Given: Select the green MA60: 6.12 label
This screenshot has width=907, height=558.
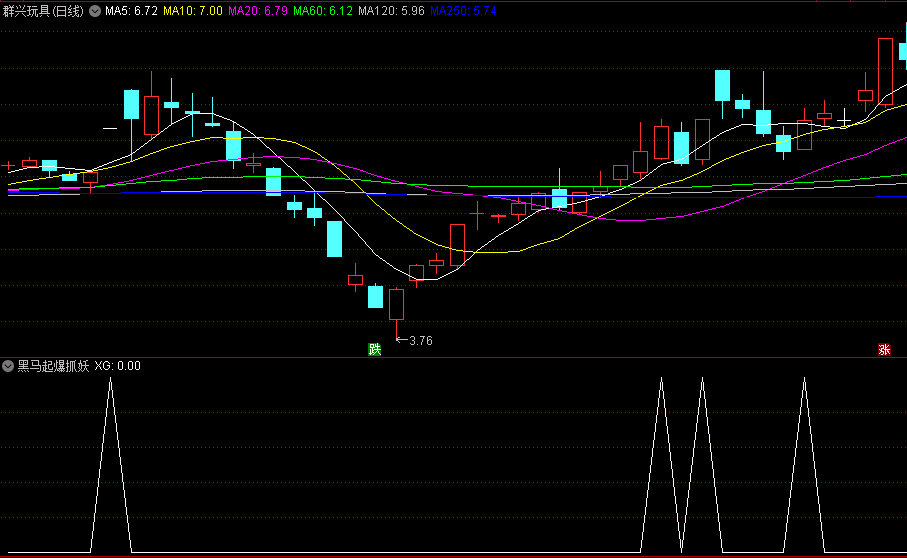Looking at the screenshot, I should coord(324,11).
